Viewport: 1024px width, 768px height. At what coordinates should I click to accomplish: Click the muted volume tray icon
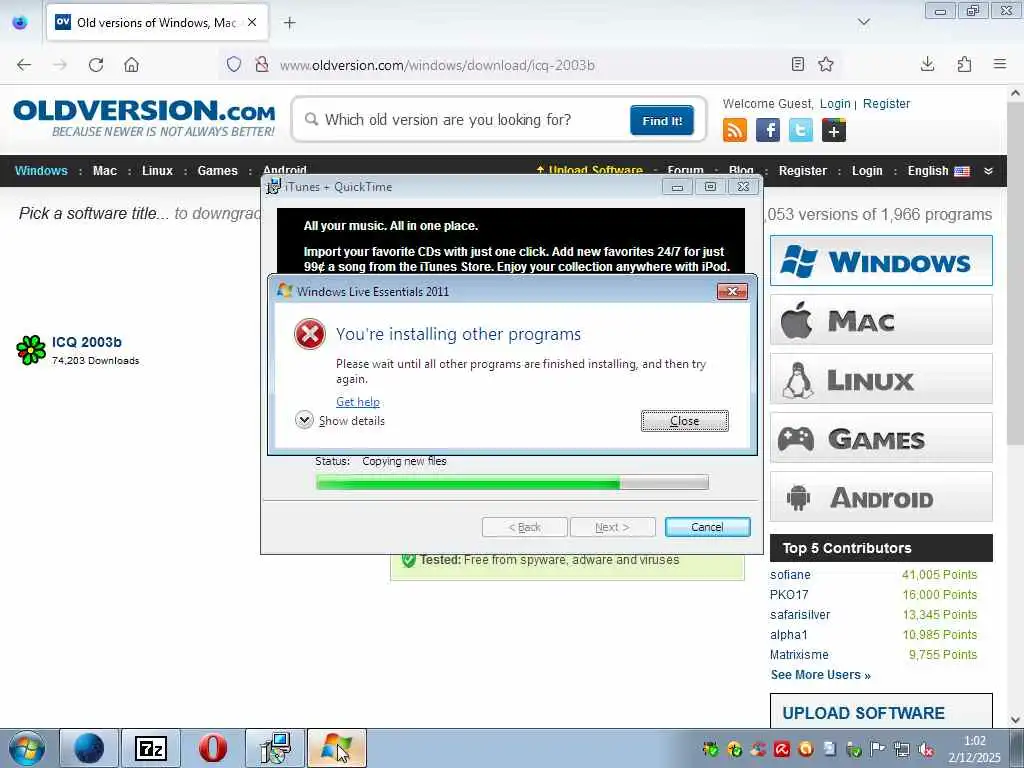(925, 749)
